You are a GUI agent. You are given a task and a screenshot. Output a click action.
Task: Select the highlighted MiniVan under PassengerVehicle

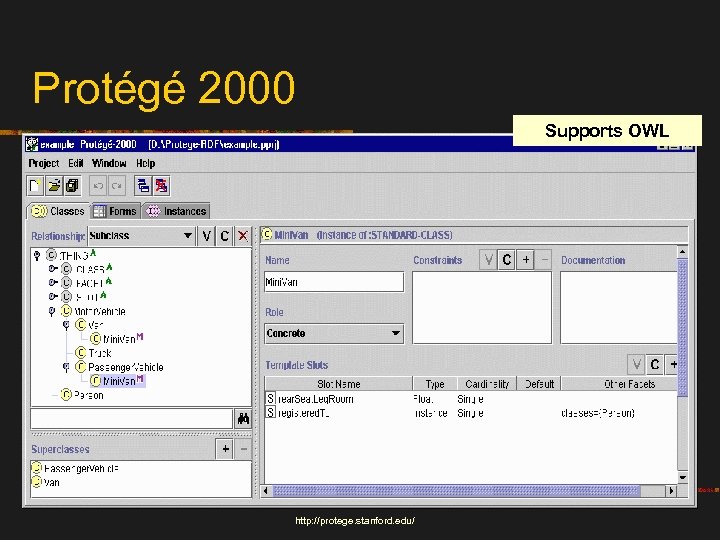tap(118, 381)
